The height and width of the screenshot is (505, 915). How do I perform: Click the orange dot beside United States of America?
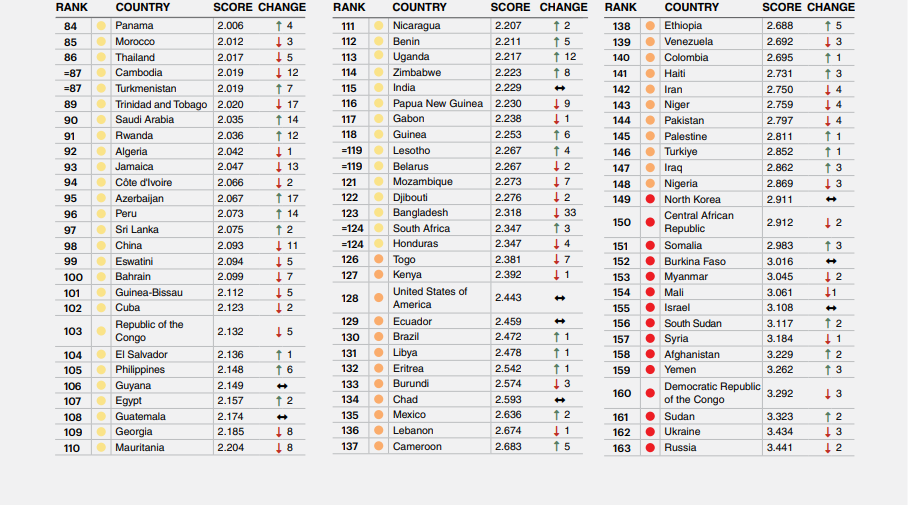coord(378,298)
